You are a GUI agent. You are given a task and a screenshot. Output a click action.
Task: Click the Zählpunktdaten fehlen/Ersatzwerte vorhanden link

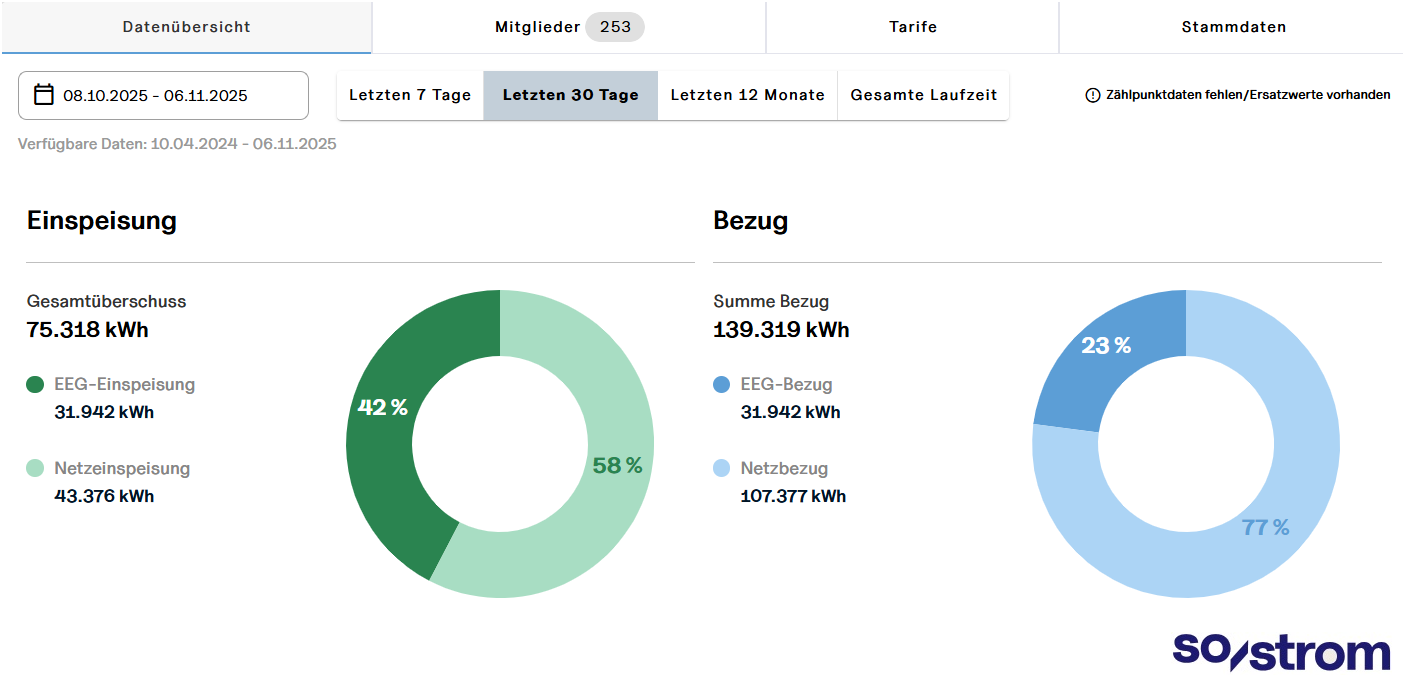[1247, 94]
